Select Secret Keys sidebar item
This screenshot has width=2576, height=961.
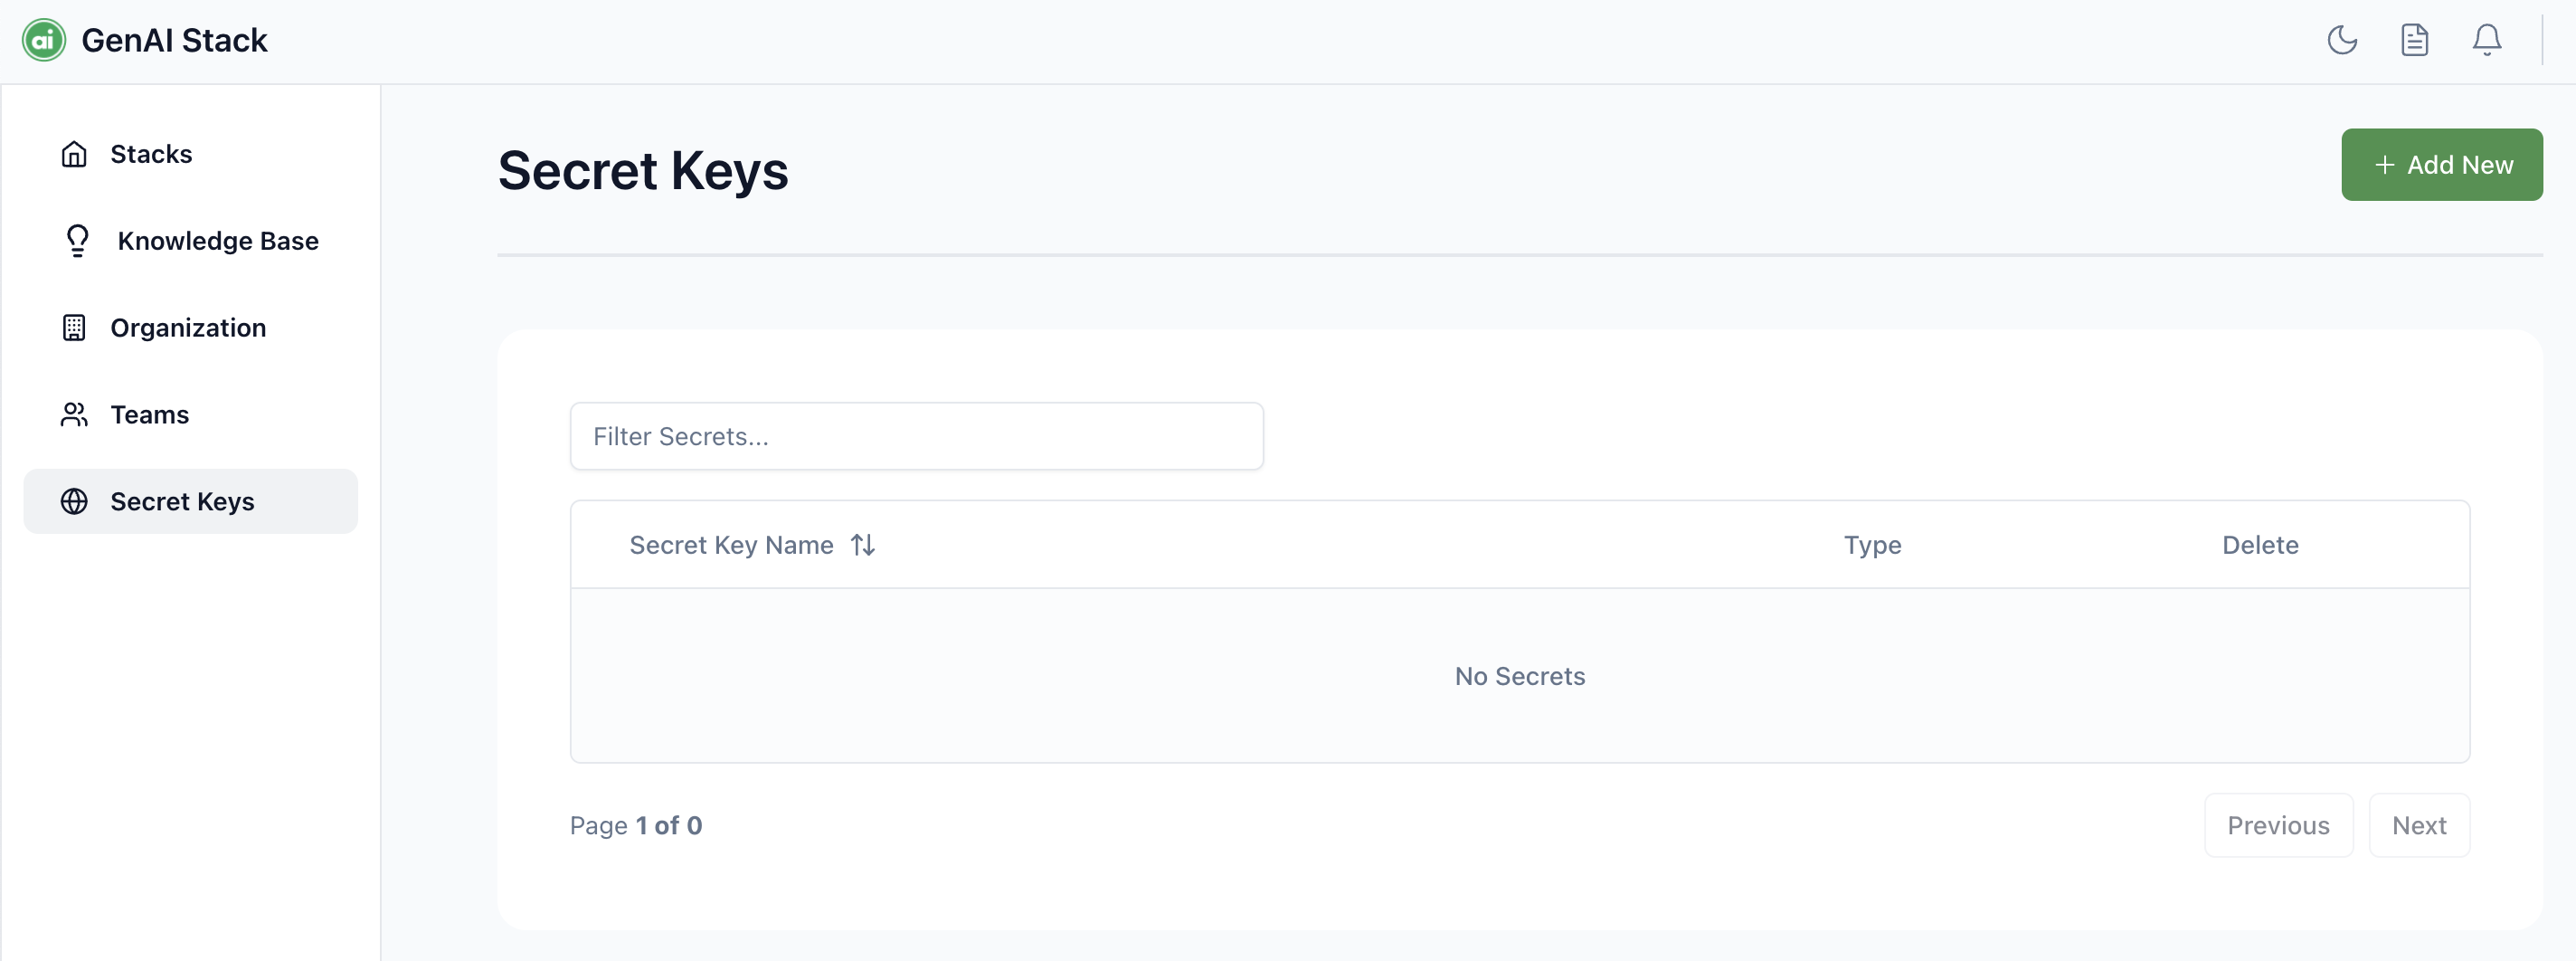(182, 501)
